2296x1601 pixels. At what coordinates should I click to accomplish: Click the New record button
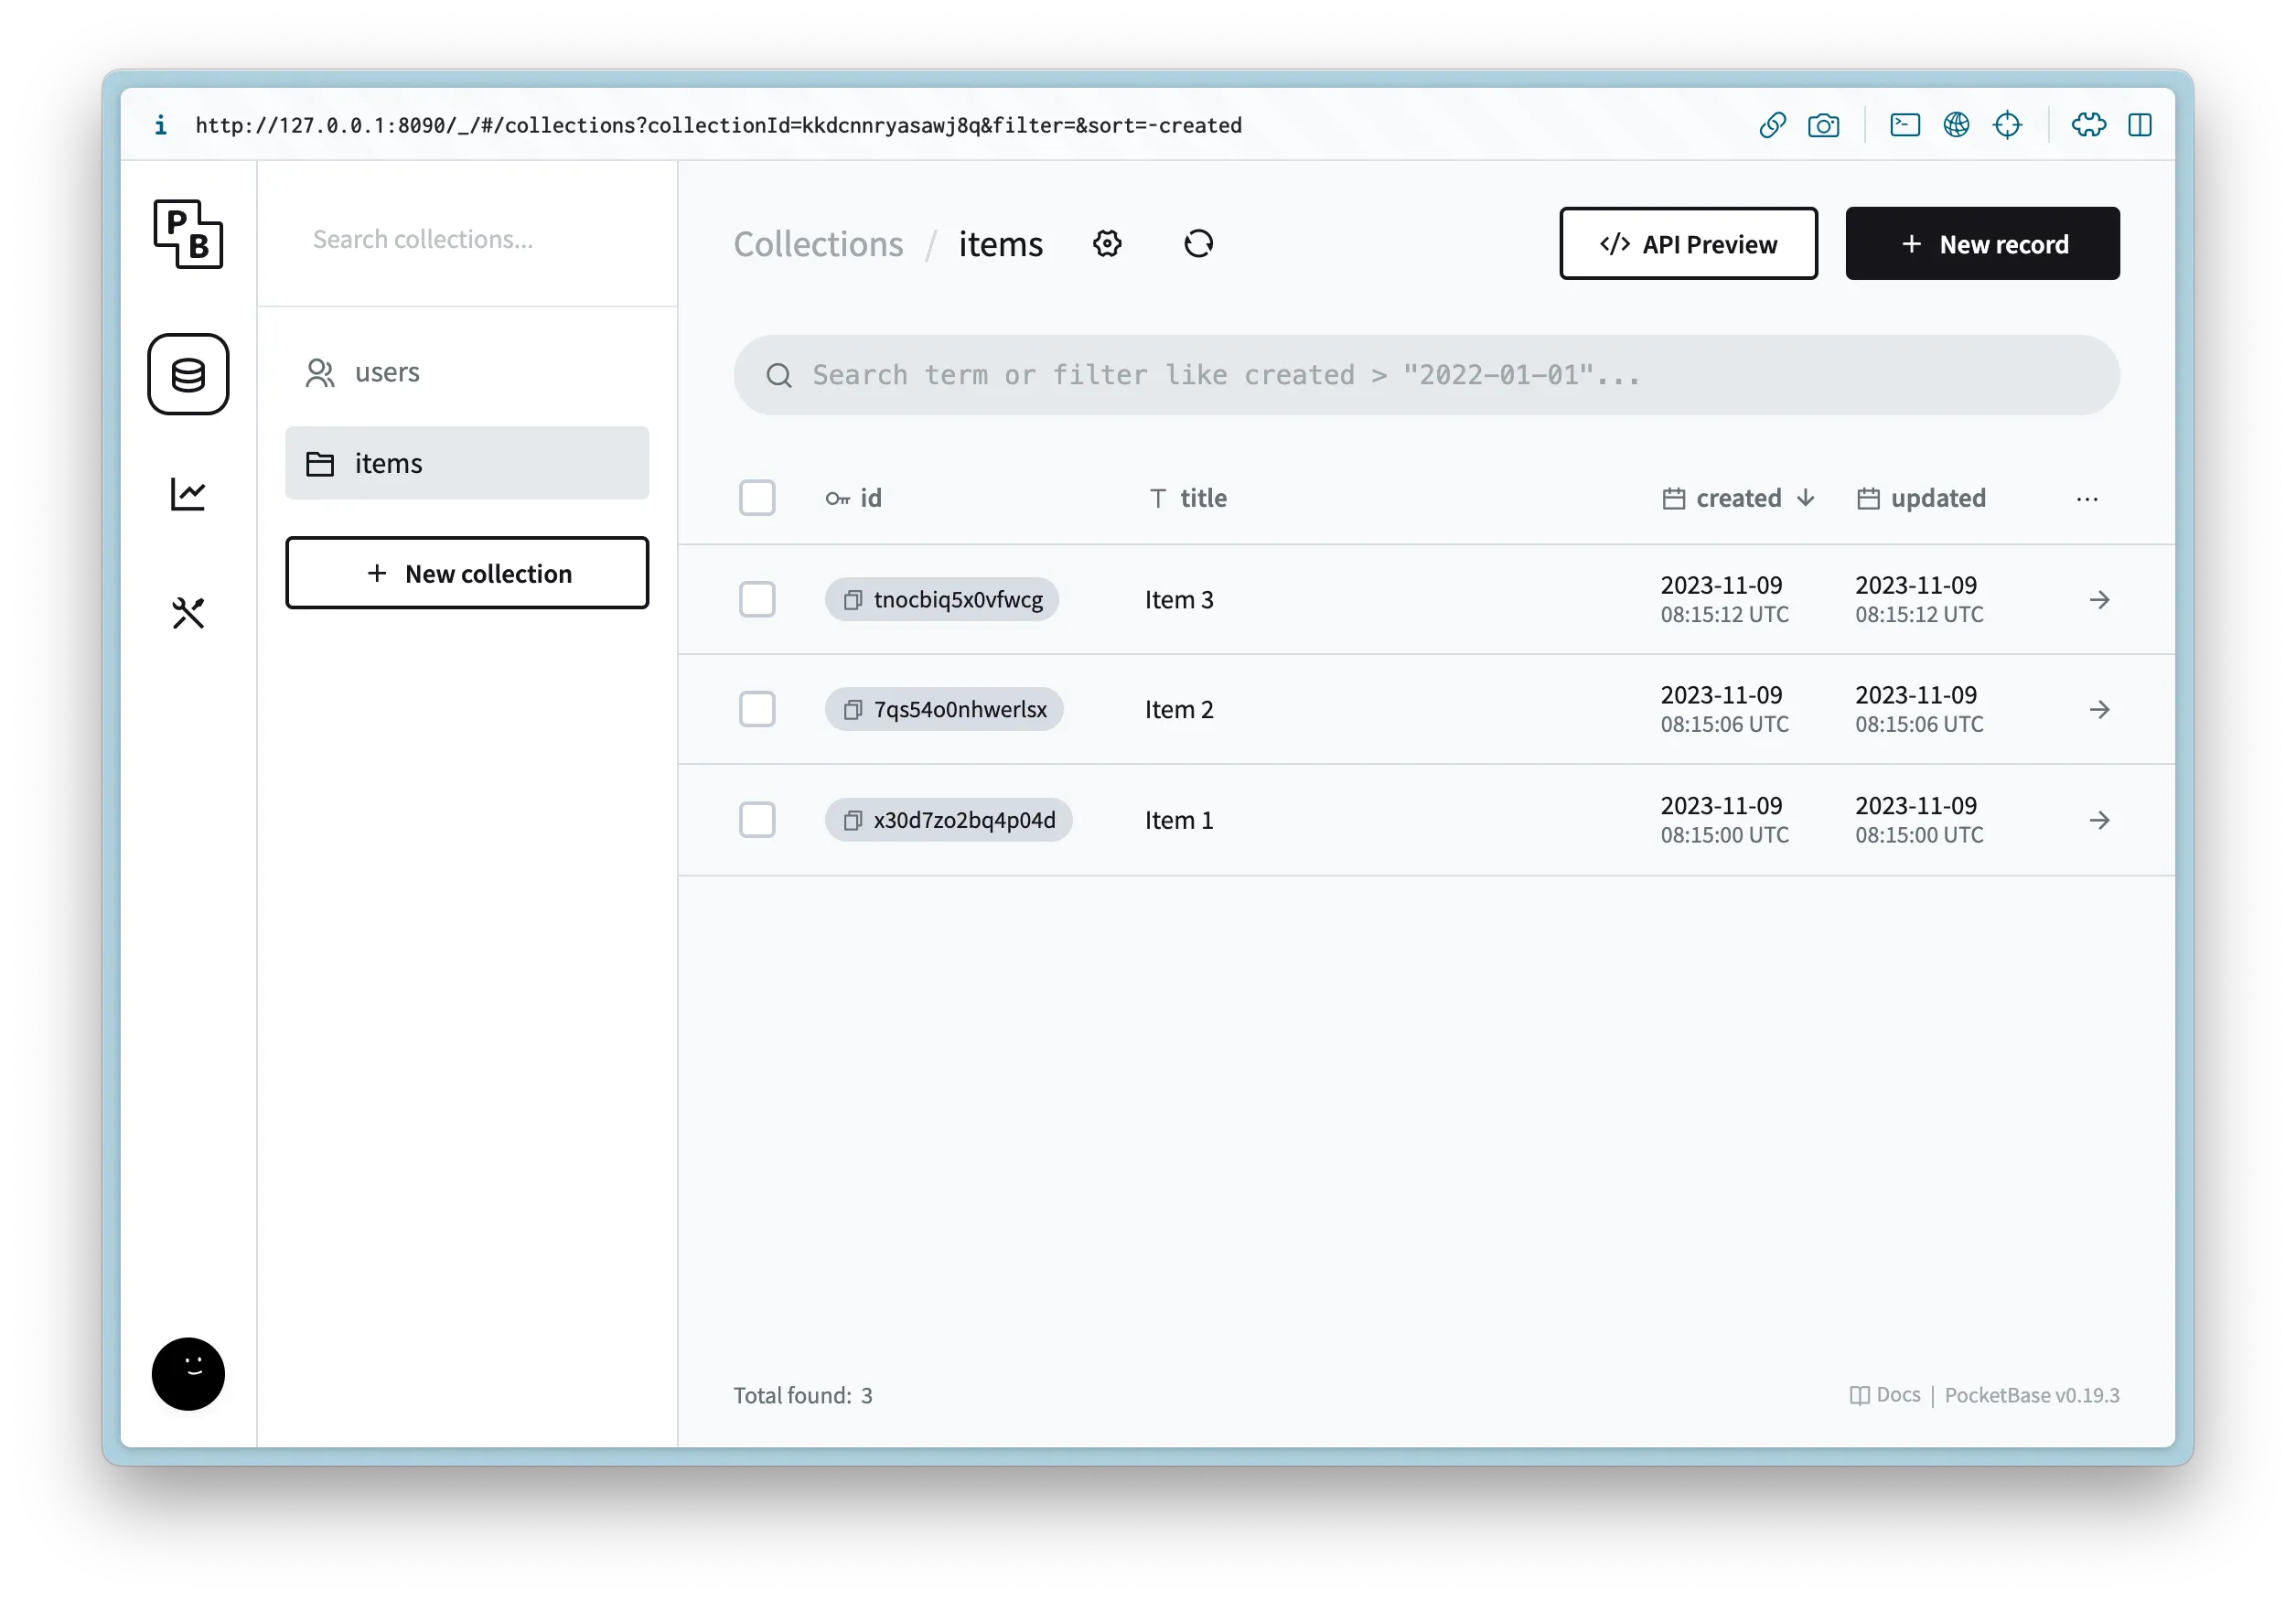(1982, 244)
